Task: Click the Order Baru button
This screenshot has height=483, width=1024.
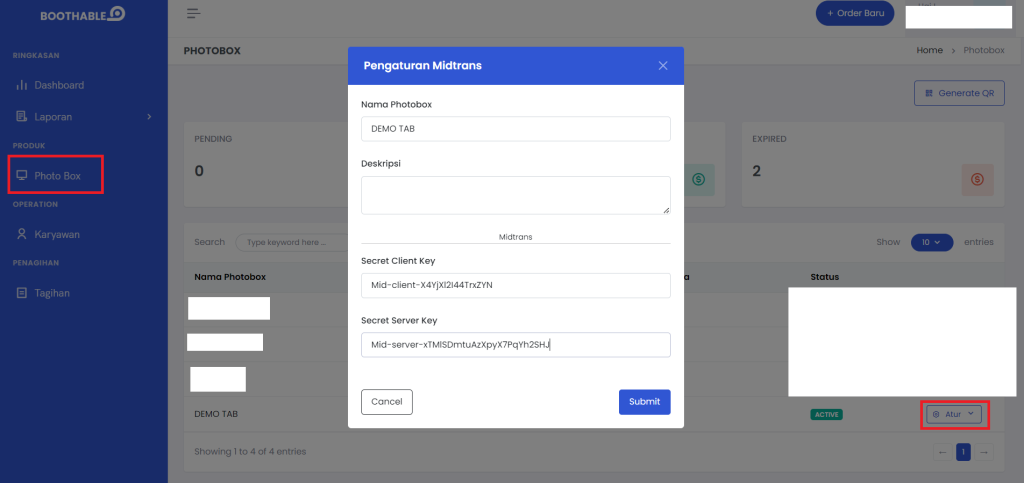Action: (855, 13)
